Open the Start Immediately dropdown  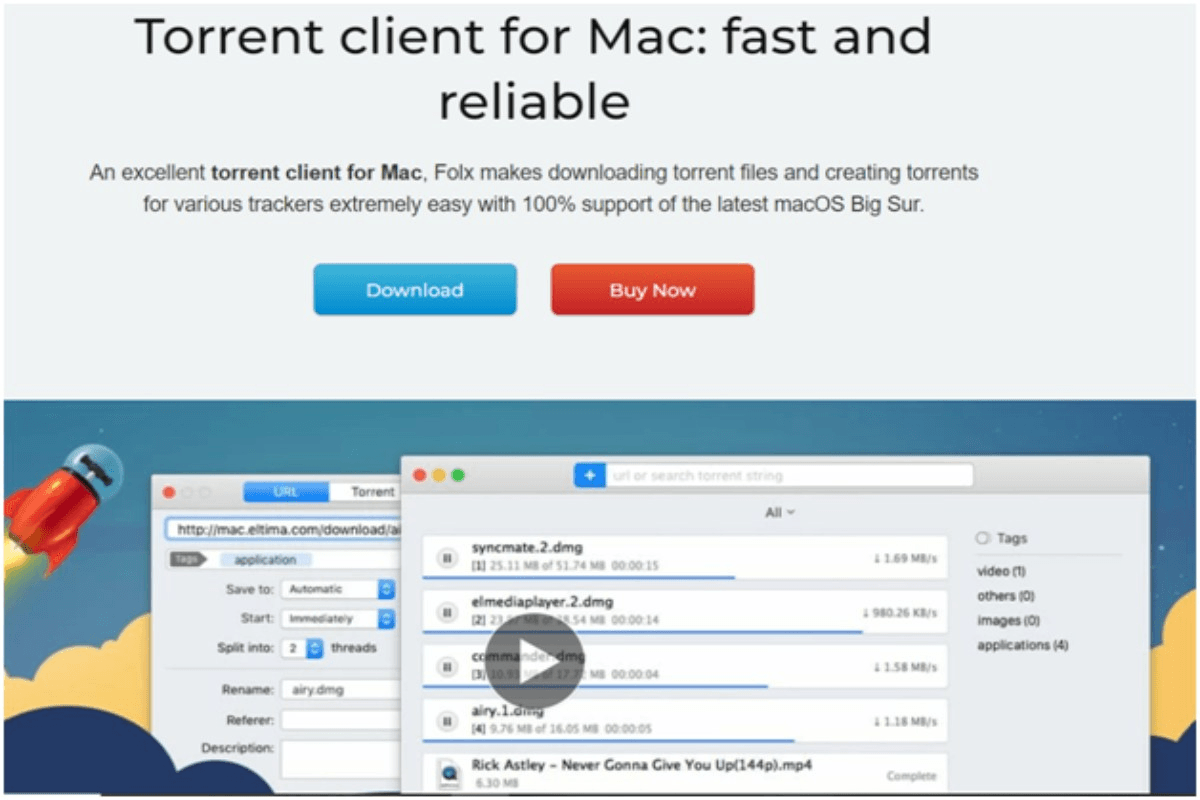pos(338,618)
